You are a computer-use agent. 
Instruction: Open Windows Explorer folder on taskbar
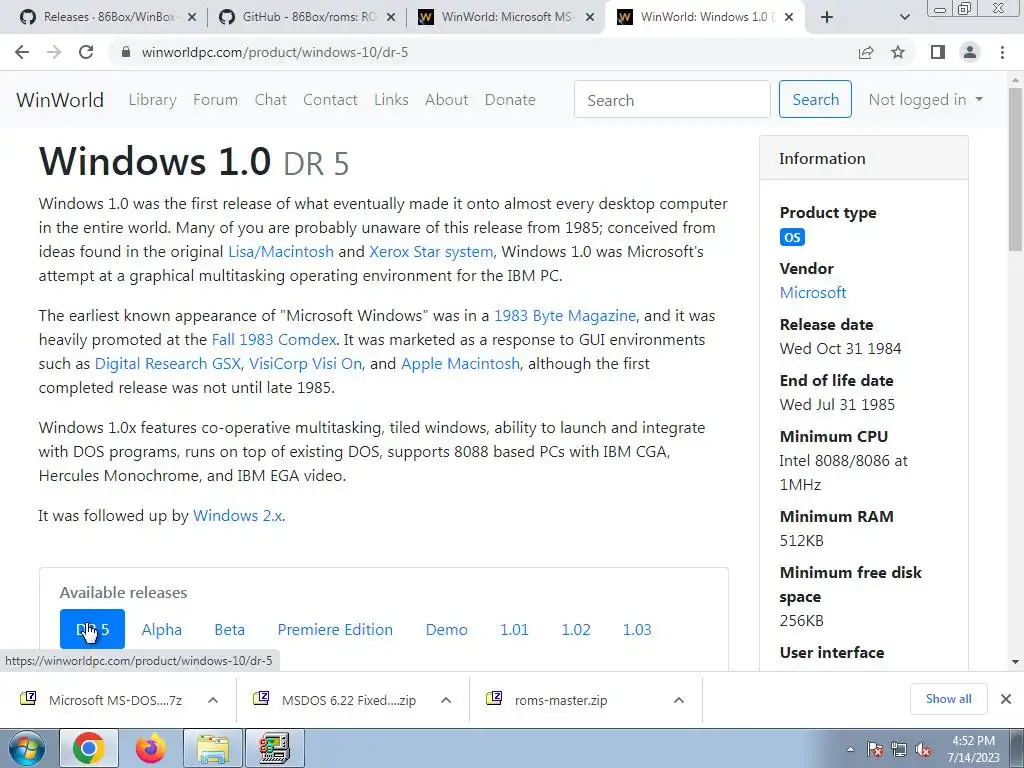point(213,748)
